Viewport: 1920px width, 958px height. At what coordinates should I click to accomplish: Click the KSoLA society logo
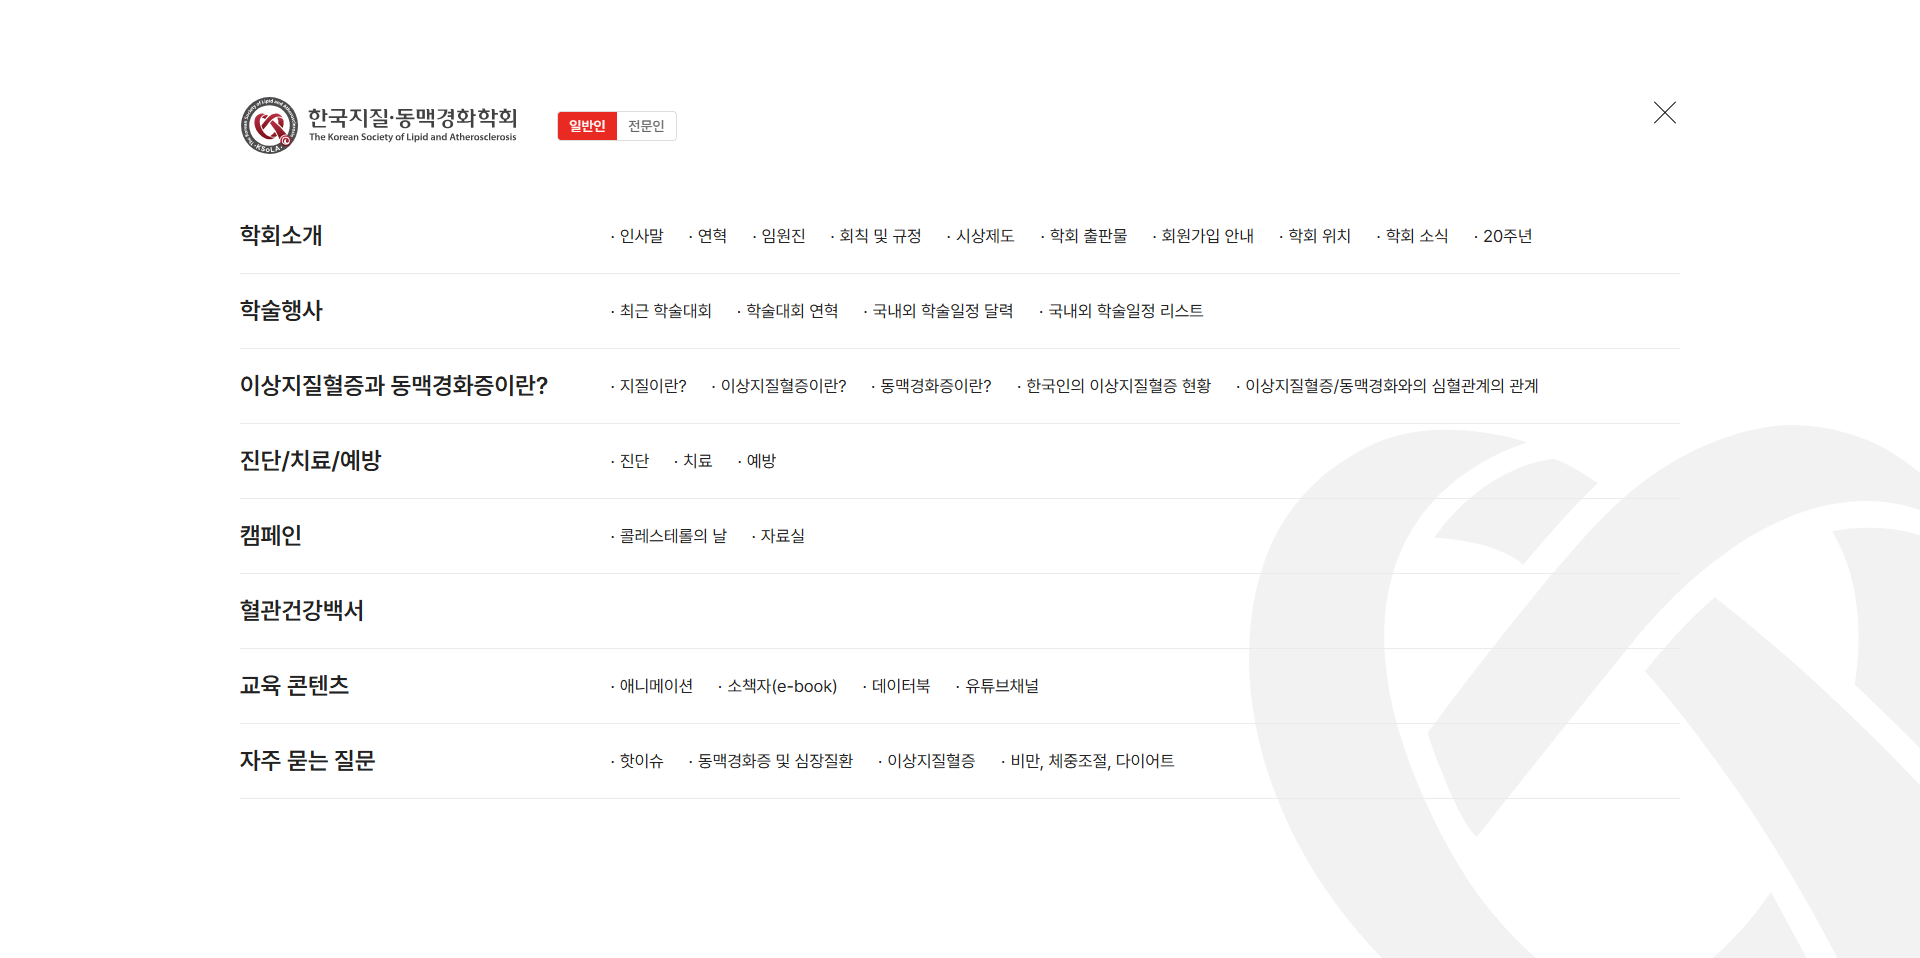point(378,126)
